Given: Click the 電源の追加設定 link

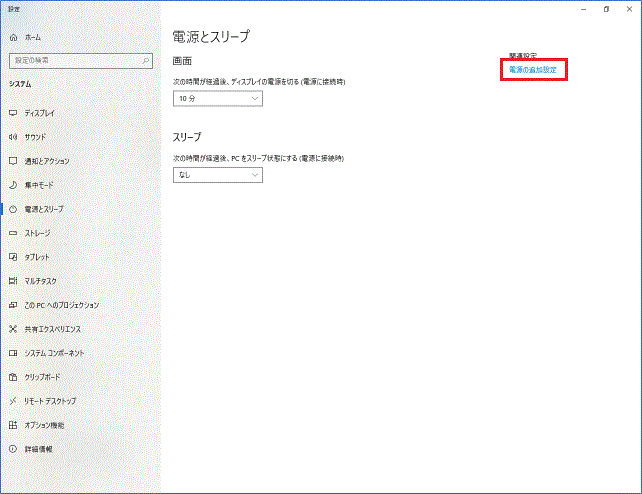Looking at the screenshot, I should point(533,70).
